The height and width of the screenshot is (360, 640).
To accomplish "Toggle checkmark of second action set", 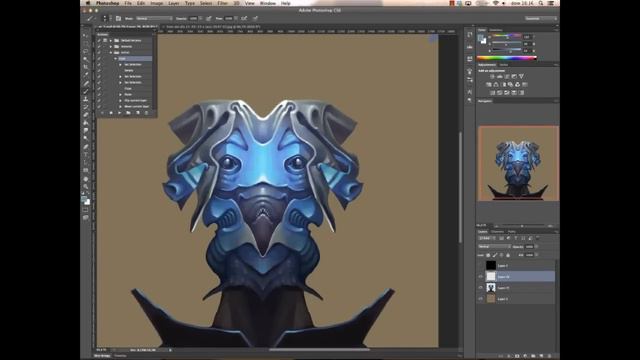I will click(99, 47).
